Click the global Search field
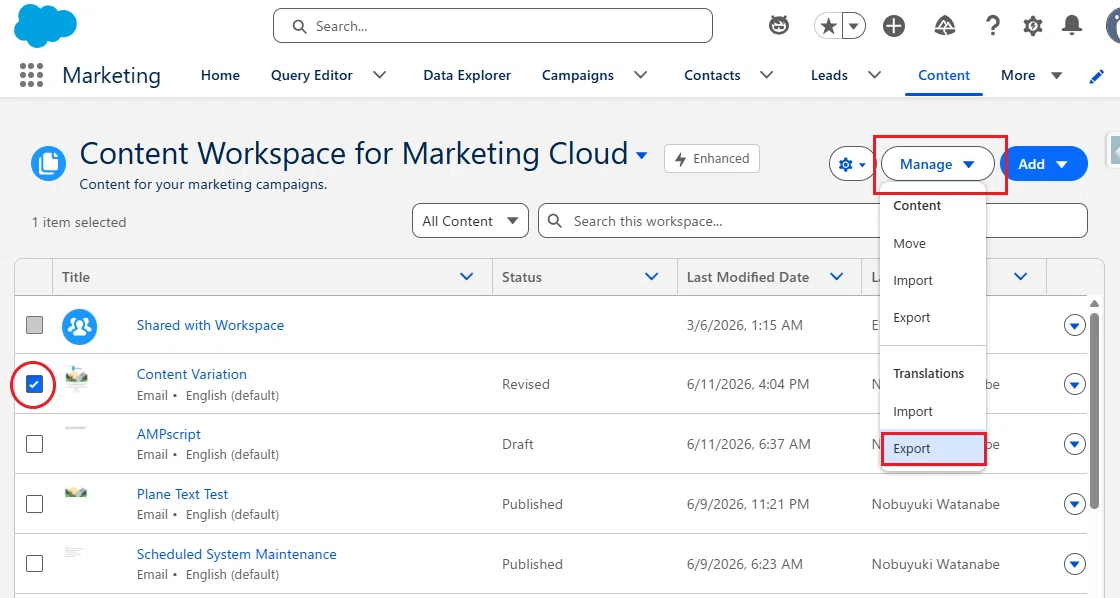 point(493,26)
